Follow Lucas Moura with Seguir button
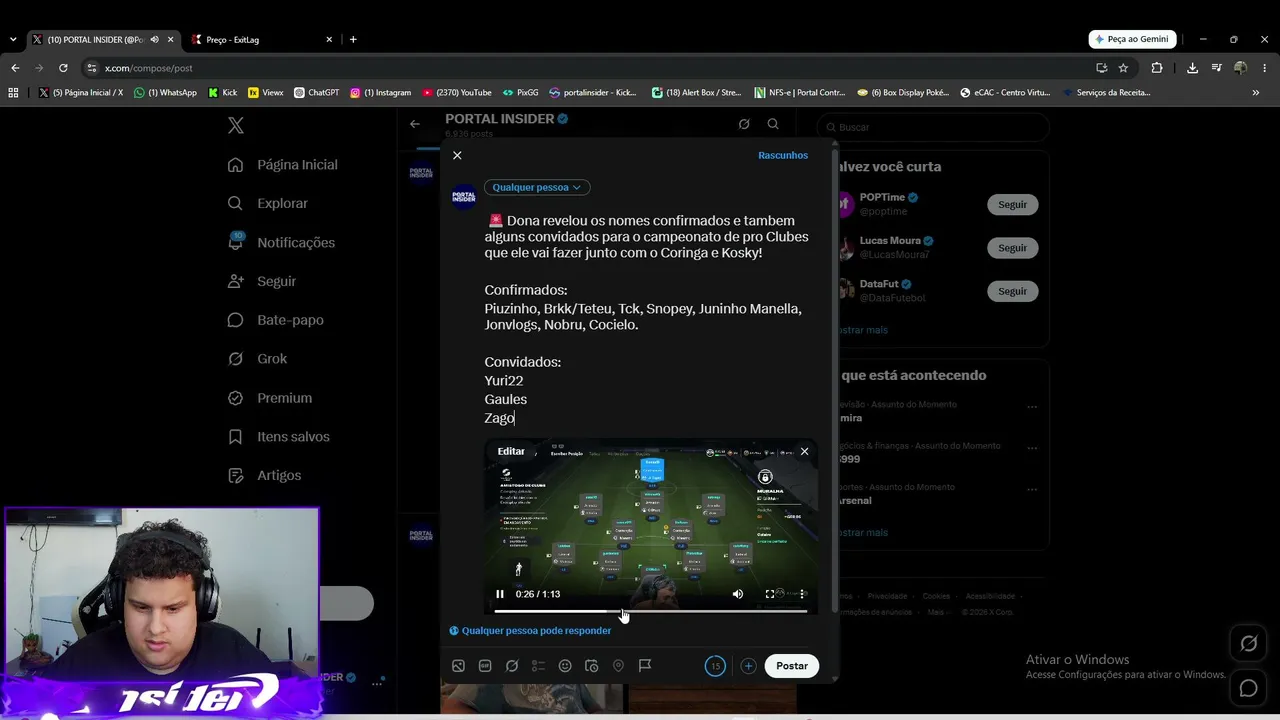 tap(1012, 248)
